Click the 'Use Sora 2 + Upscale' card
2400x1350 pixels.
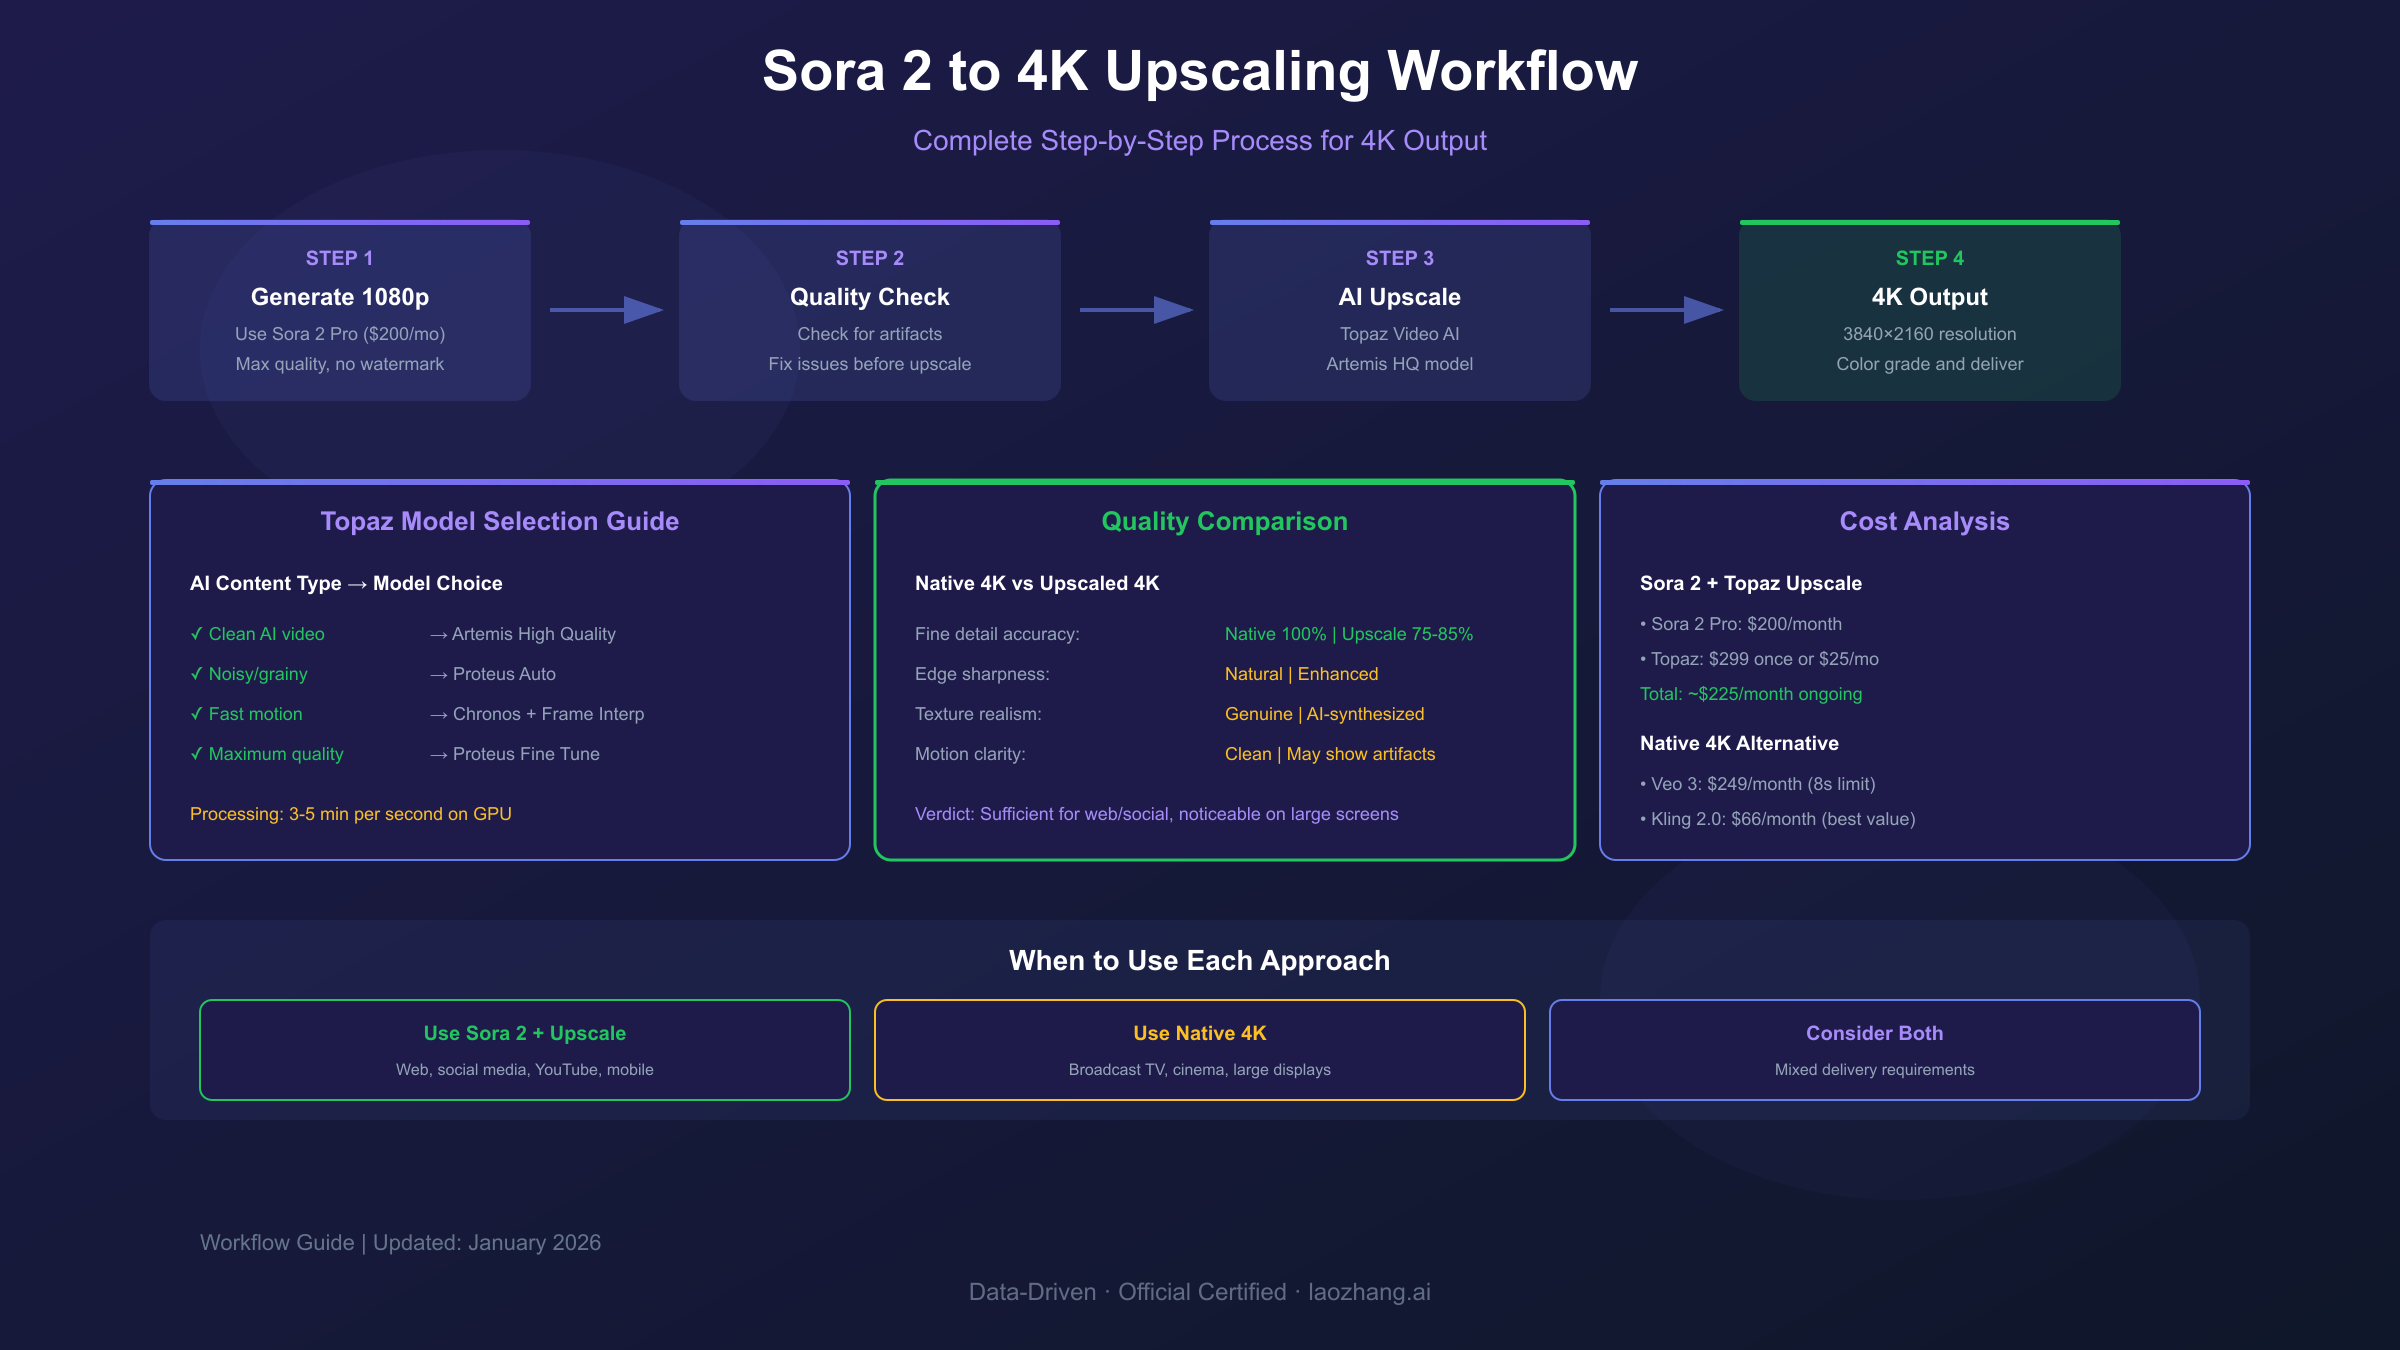tap(524, 1049)
